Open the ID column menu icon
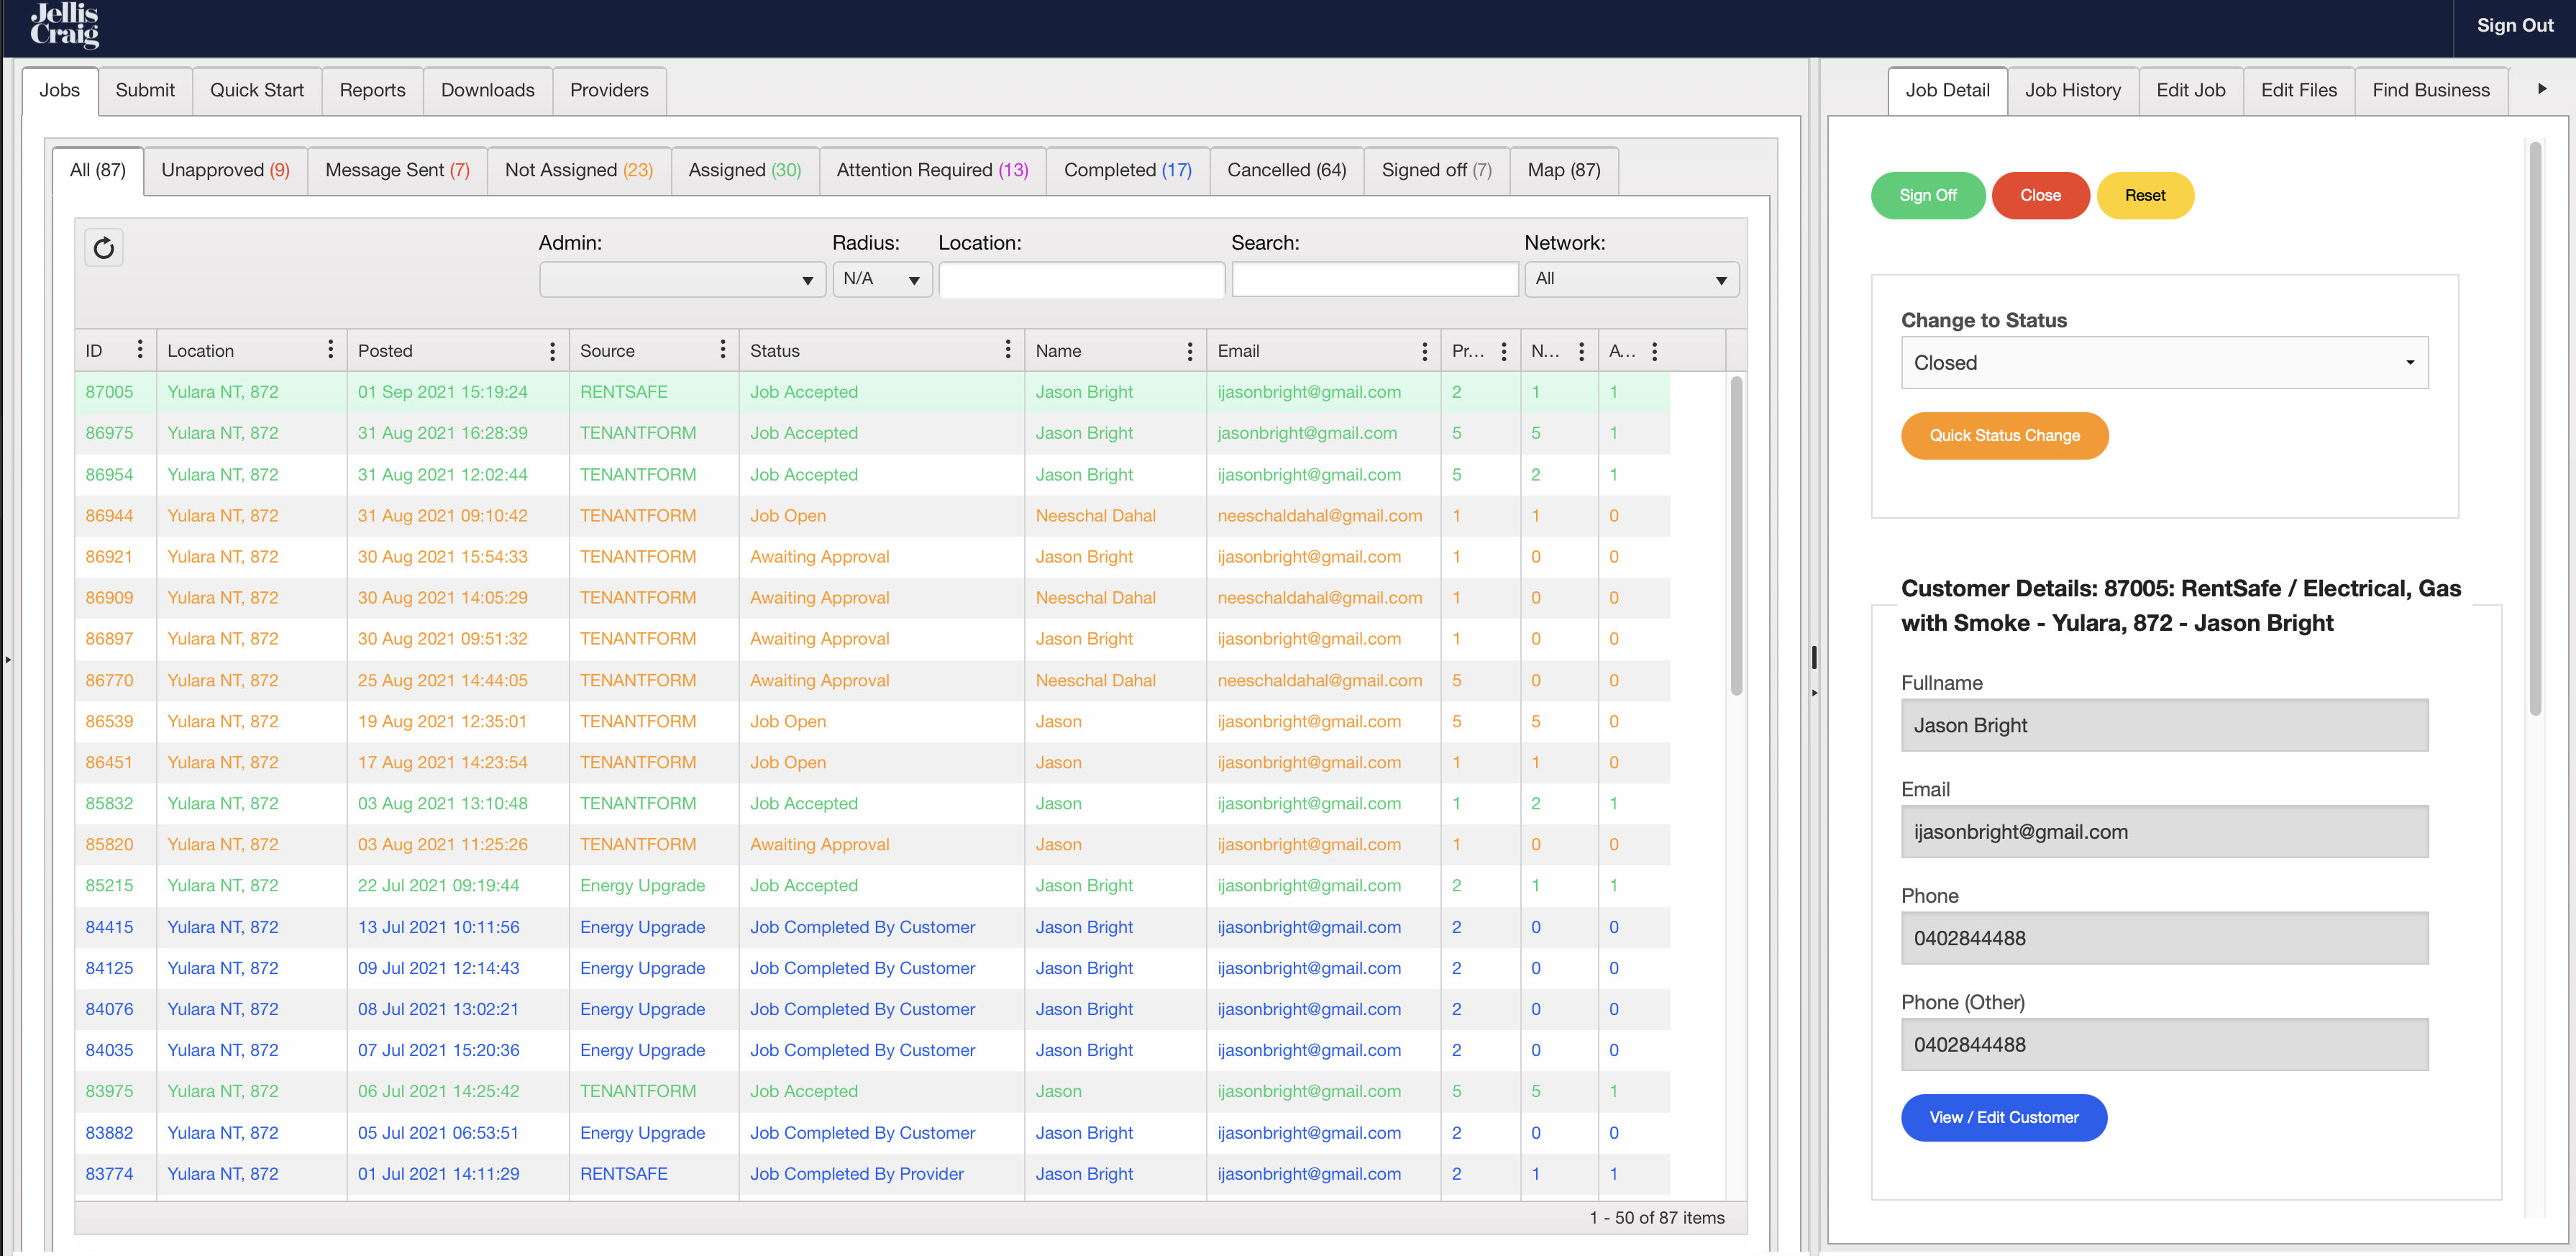Screen dimensions: 2576x1256 (140, 349)
